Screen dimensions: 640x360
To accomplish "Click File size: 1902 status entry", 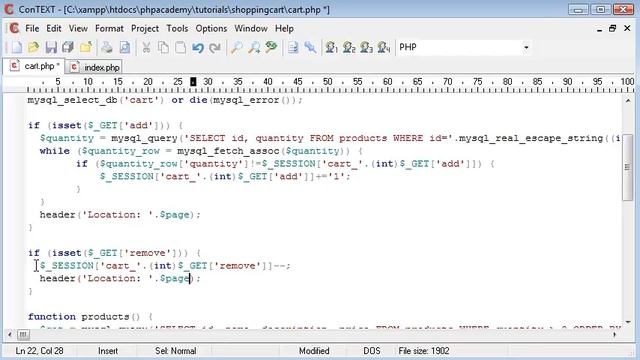I will point(424,351).
